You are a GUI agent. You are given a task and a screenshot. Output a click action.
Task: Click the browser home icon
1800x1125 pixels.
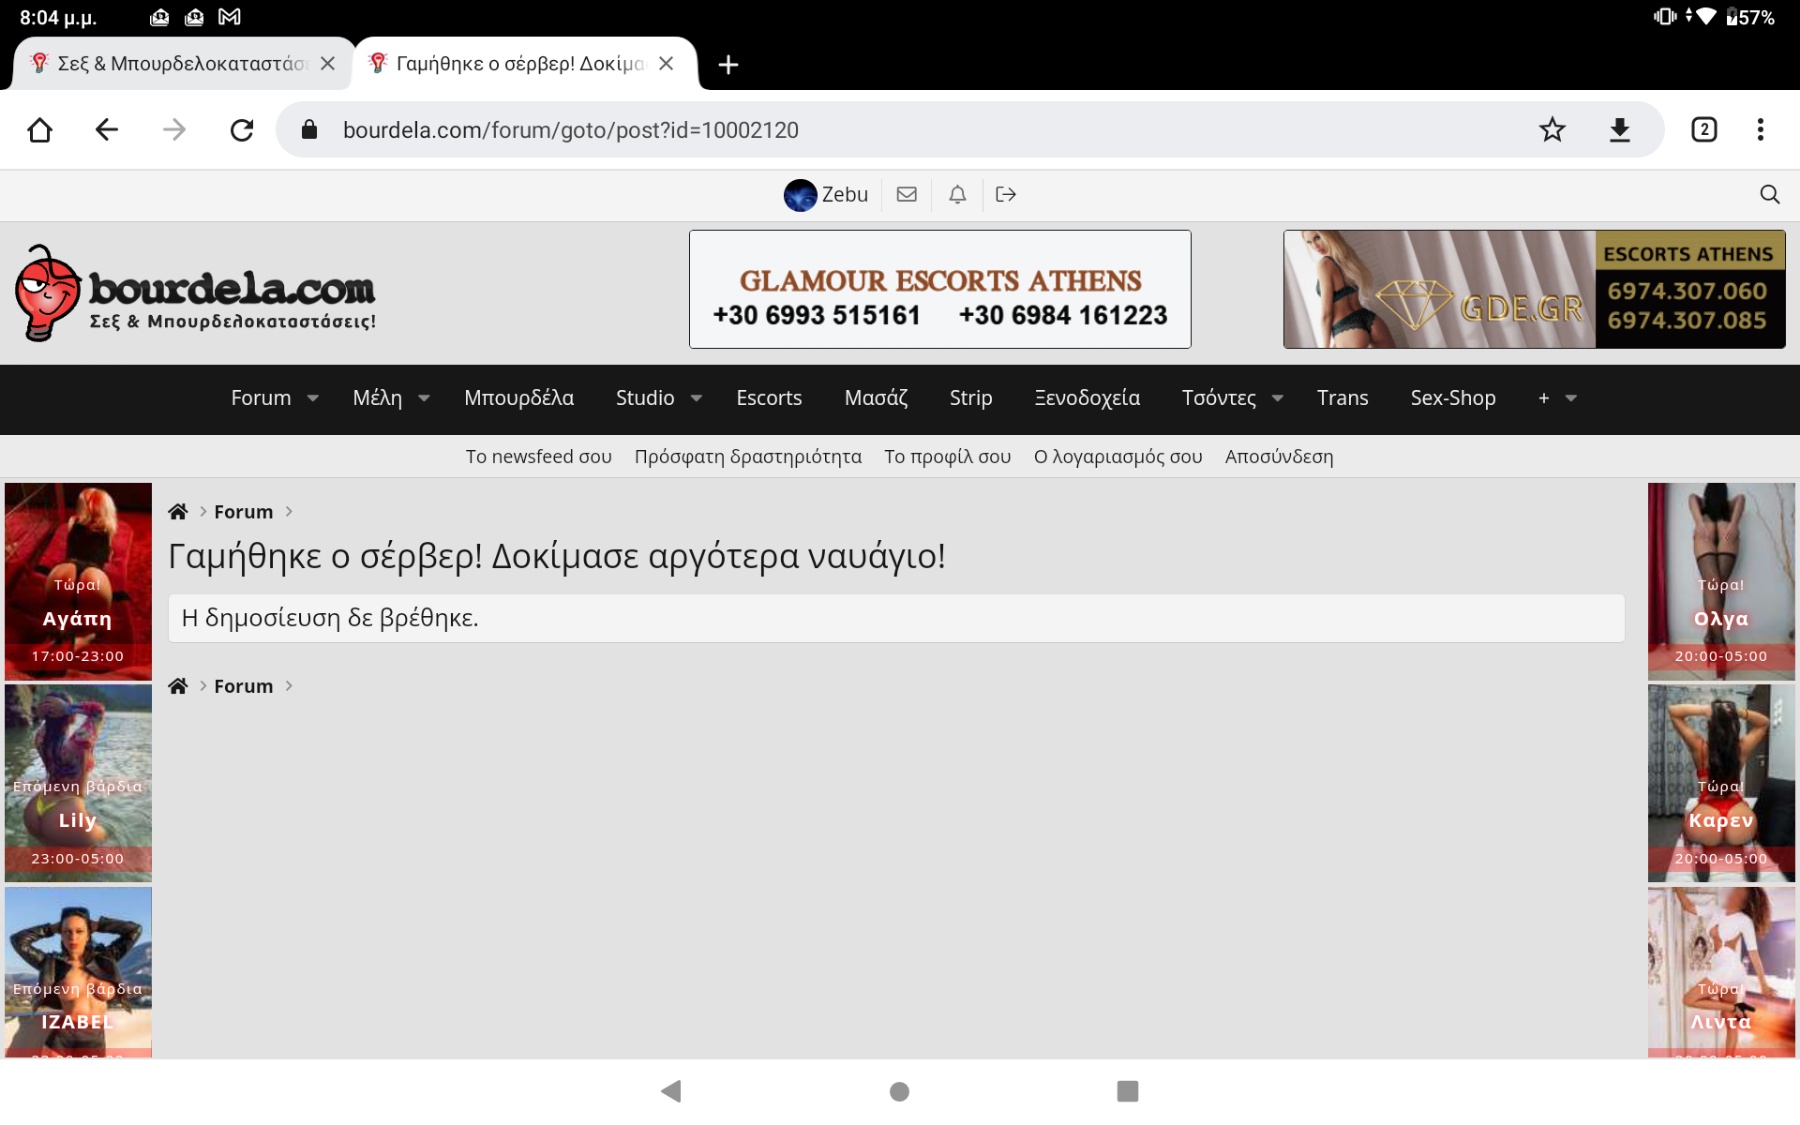pyautogui.click(x=40, y=130)
